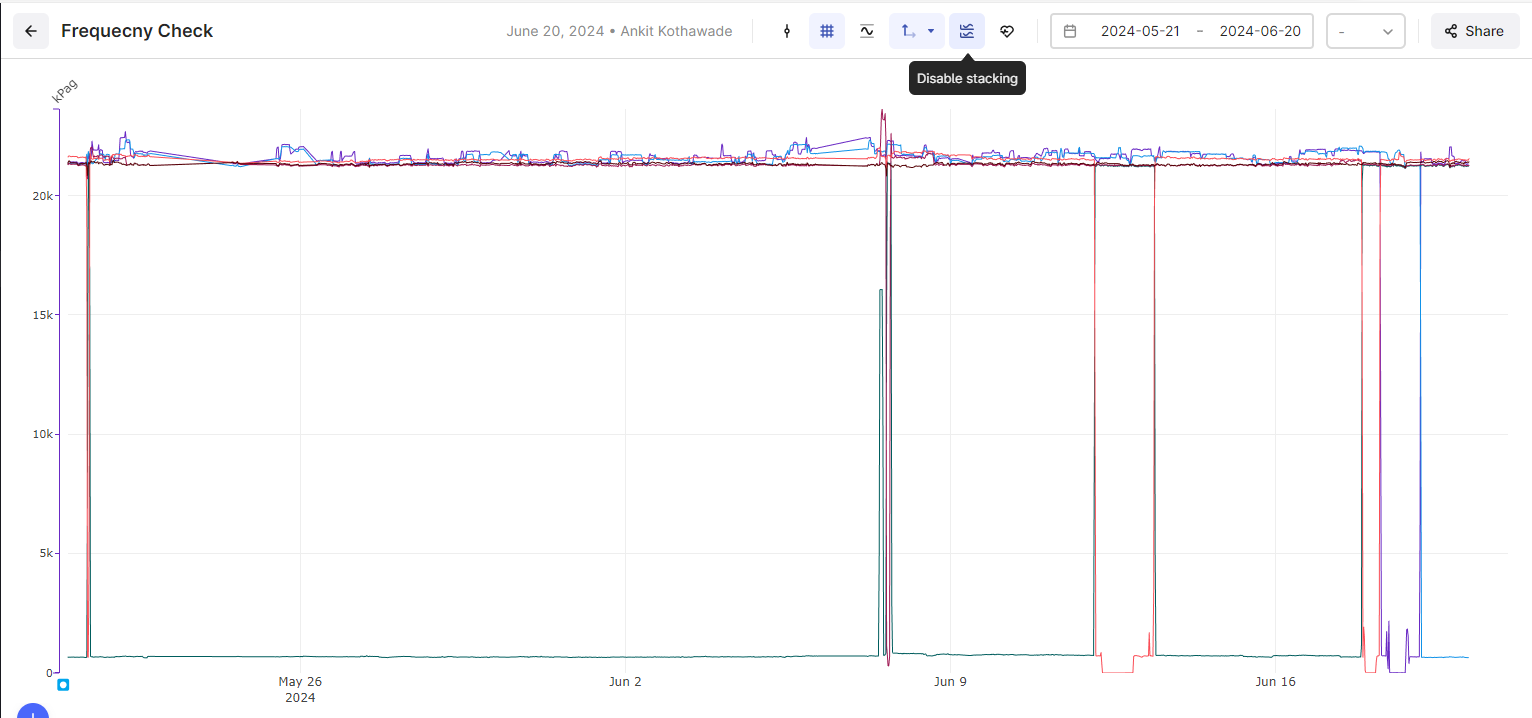Select the June 20, 2024 Ankit Kothawade text
1532x718 pixels.
pyautogui.click(x=619, y=31)
